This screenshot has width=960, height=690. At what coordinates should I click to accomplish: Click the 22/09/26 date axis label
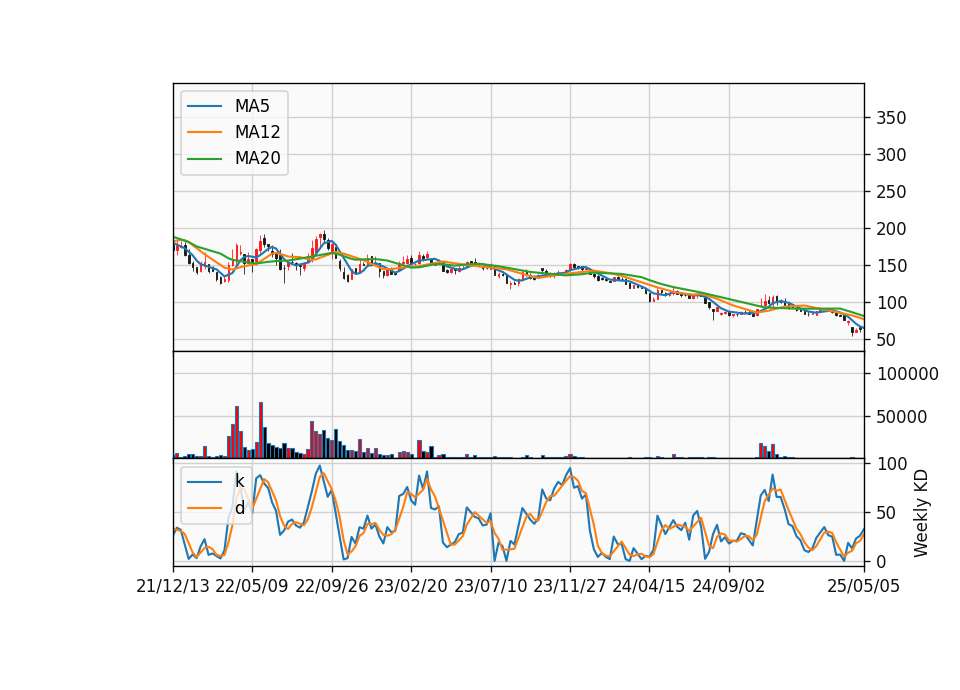[332, 586]
